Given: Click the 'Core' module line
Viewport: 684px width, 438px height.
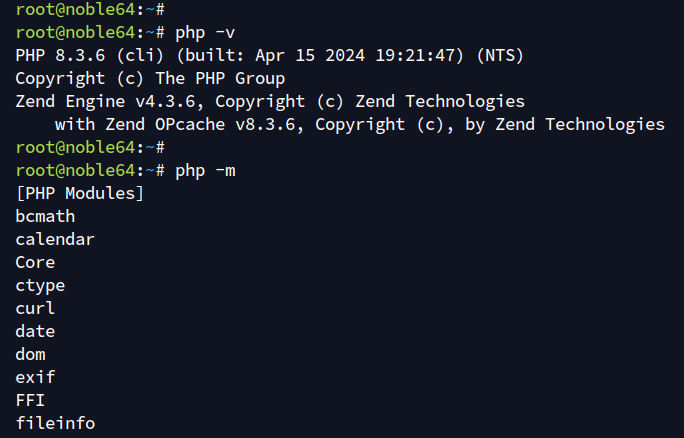Looking at the screenshot, I should click(35, 262).
